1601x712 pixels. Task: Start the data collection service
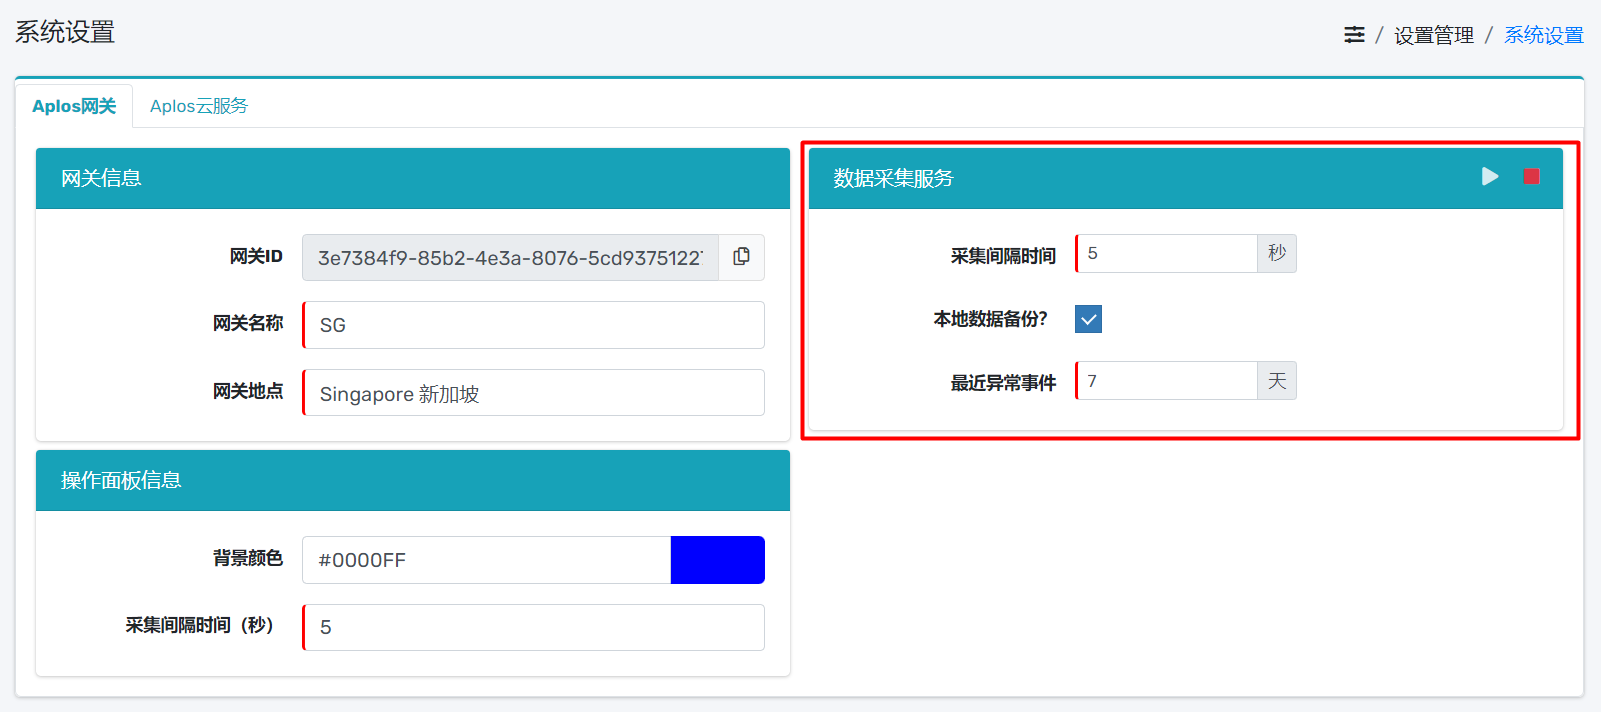[1490, 177]
